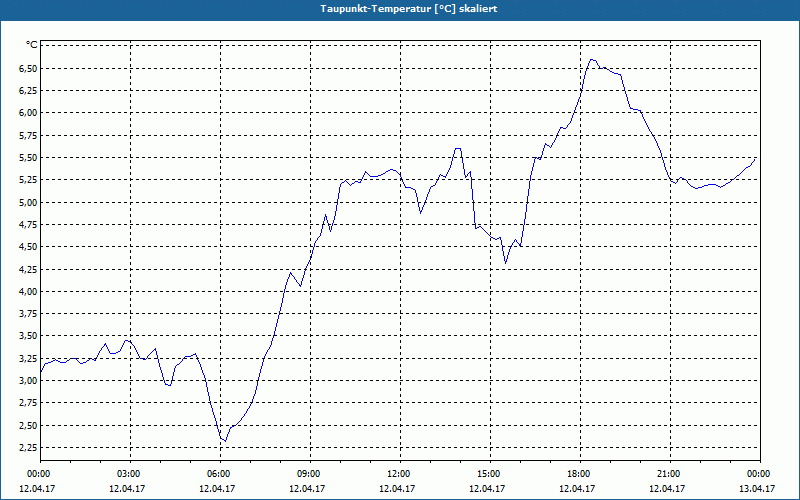Click the 5,75 y-axis value
This screenshot has height=500, width=800.
[x=28, y=135]
